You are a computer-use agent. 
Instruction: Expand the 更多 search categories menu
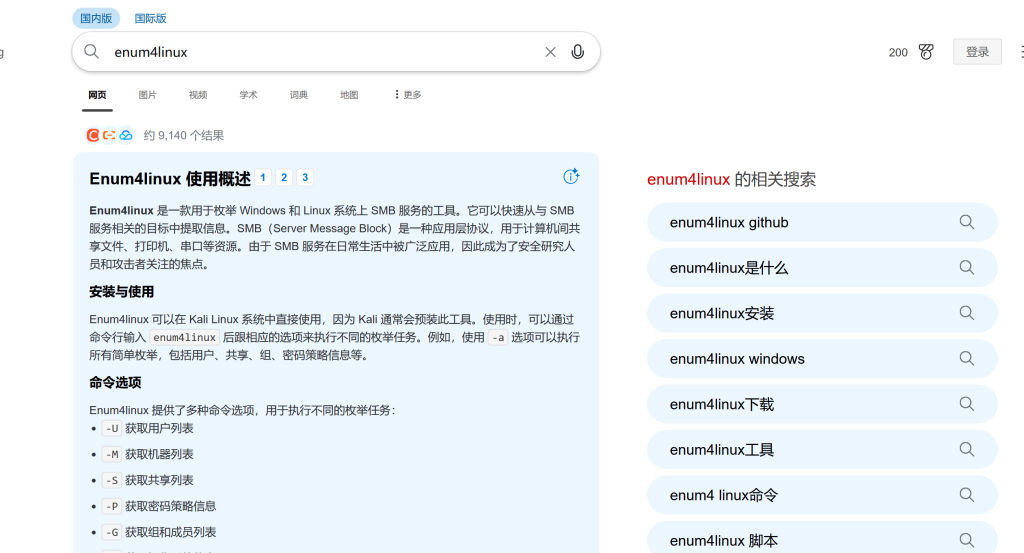[x=407, y=95]
